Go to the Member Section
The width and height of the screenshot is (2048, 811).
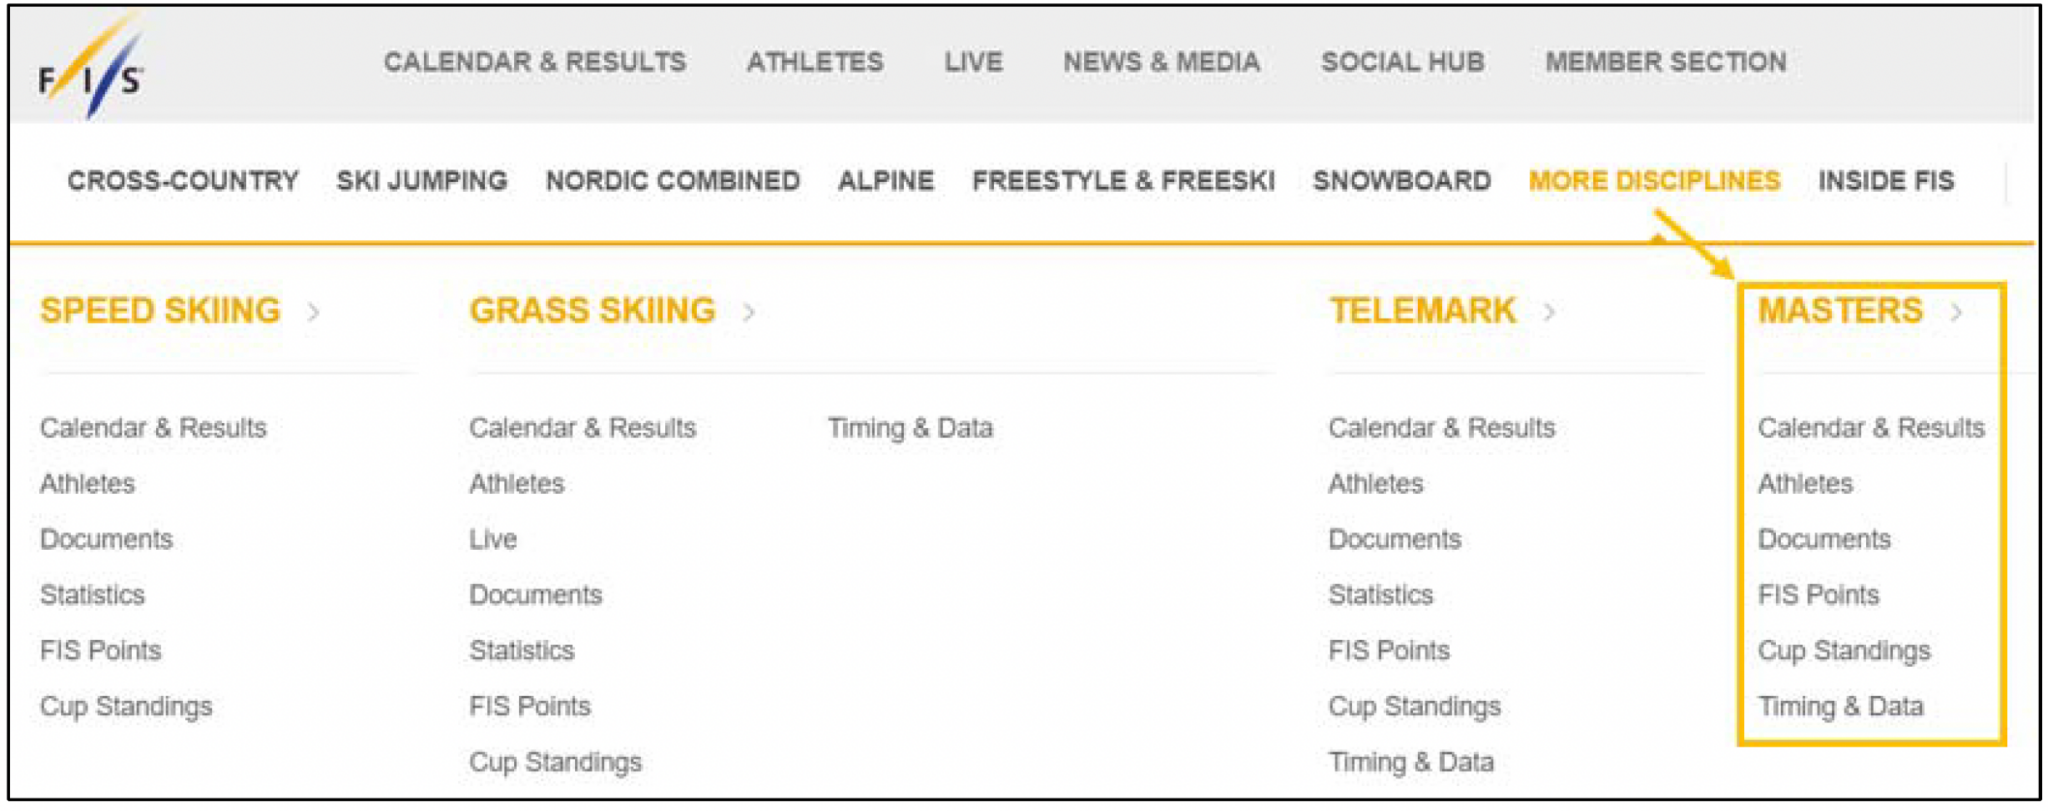click(x=1666, y=61)
